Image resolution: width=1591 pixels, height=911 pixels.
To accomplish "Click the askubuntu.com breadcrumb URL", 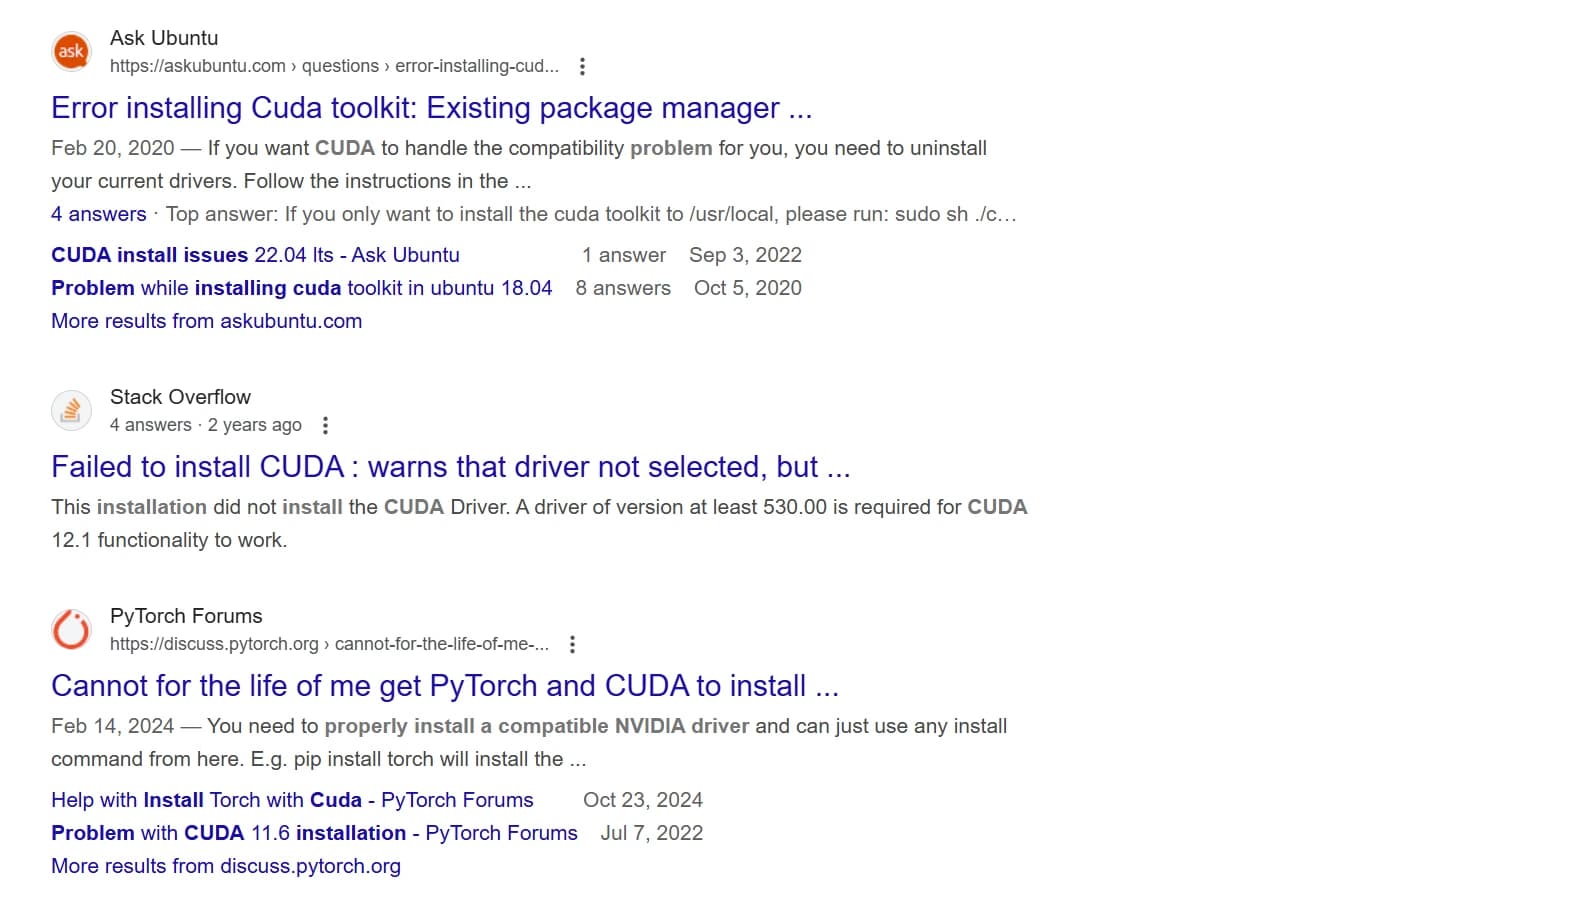I will click(333, 66).
